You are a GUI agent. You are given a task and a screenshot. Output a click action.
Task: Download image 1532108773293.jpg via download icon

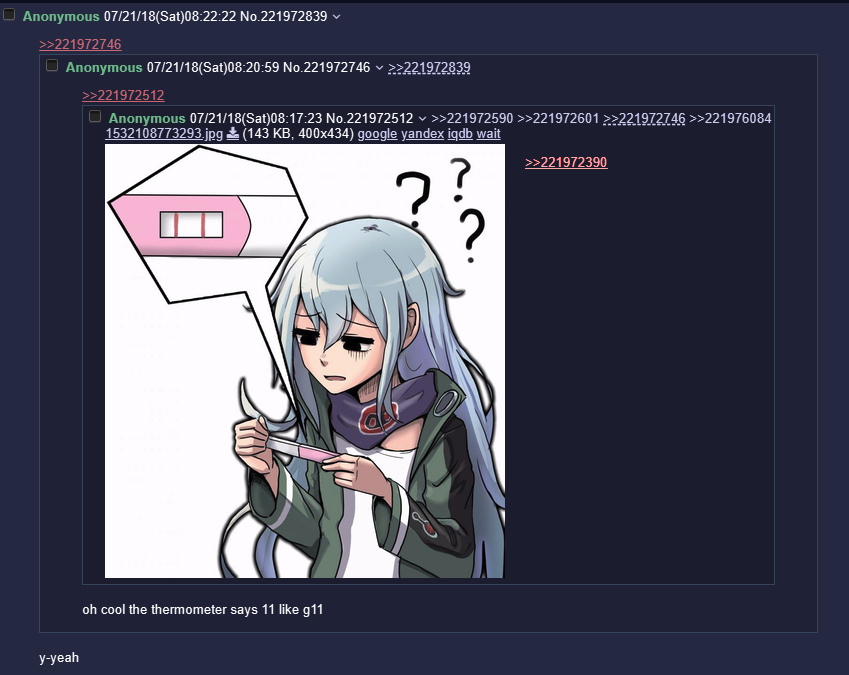click(232, 133)
